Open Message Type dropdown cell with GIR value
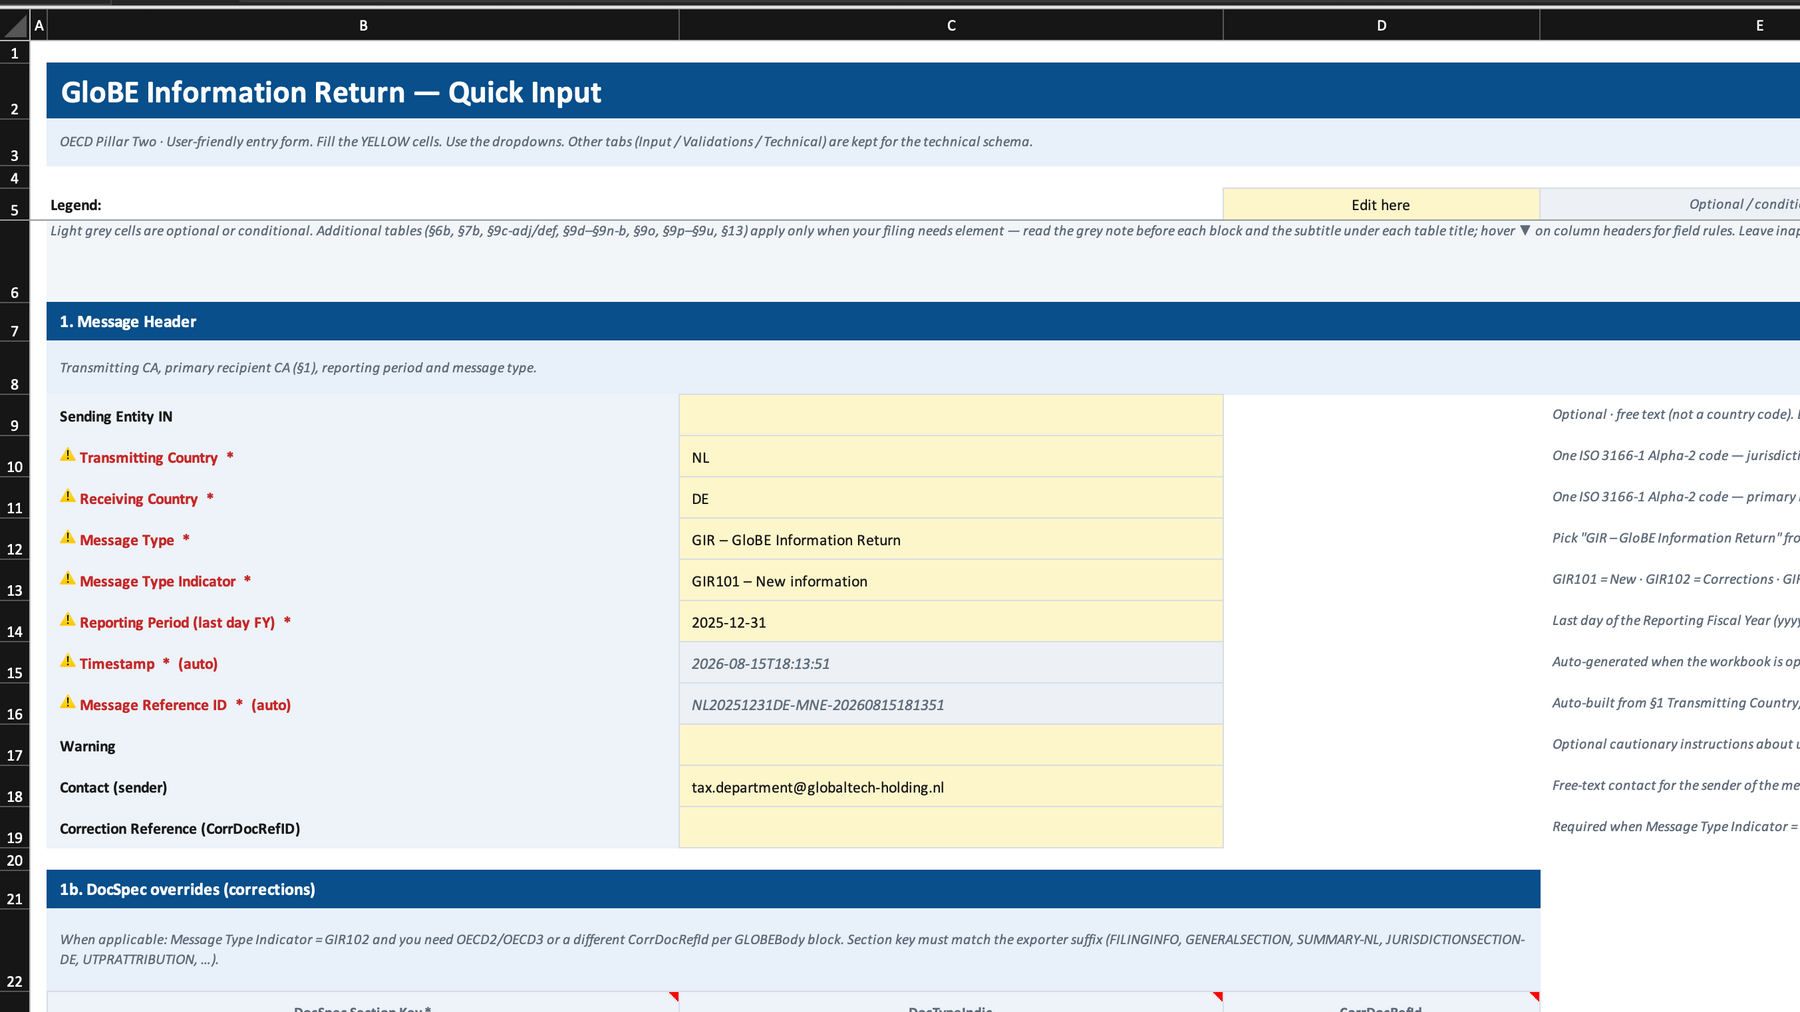Screen dimensions: 1800x1012 (x=951, y=539)
